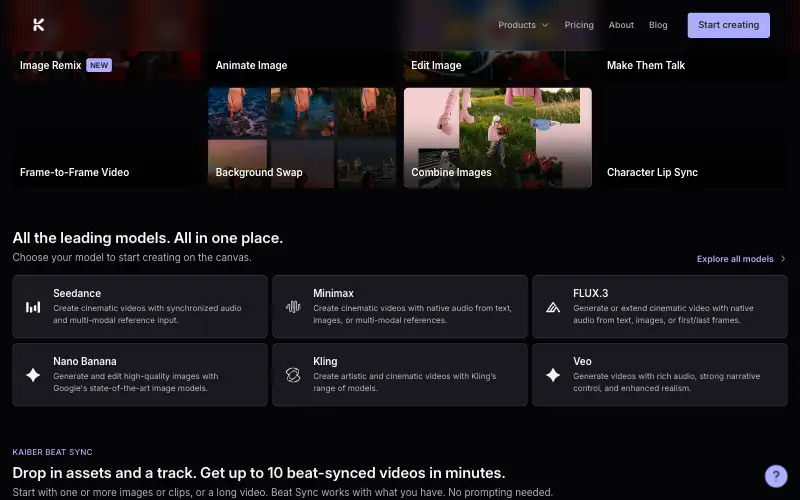Open the Image Remix tool tile
The width and height of the screenshot is (800, 500).
pyautogui.click(x=107, y=65)
